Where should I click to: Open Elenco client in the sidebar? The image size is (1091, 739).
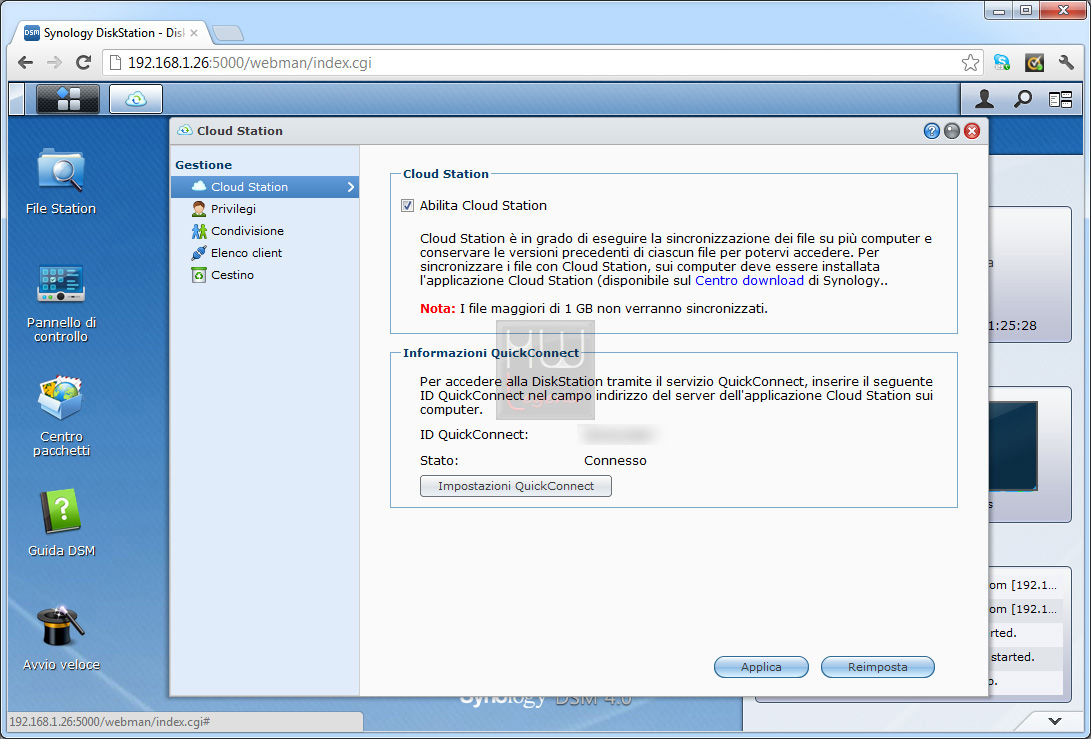point(265,253)
